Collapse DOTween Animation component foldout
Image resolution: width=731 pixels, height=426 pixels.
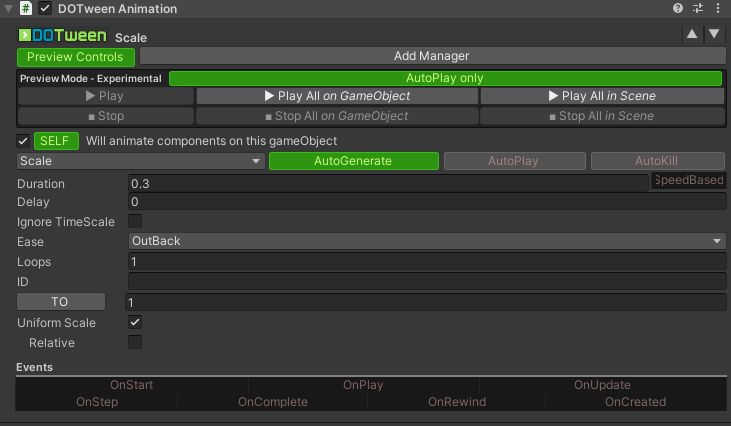click(8, 8)
